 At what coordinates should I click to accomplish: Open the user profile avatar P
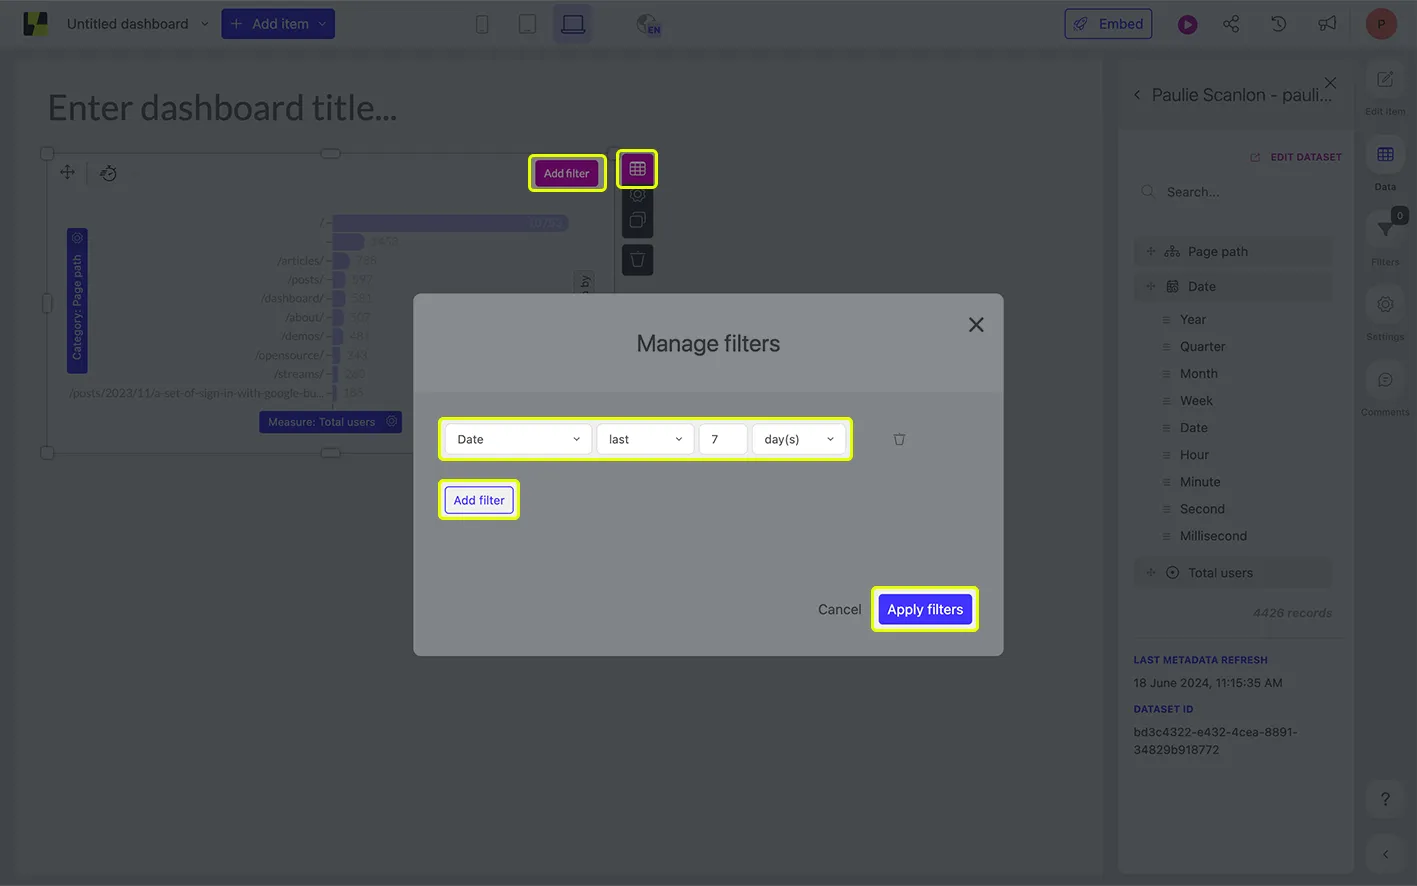click(1381, 24)
